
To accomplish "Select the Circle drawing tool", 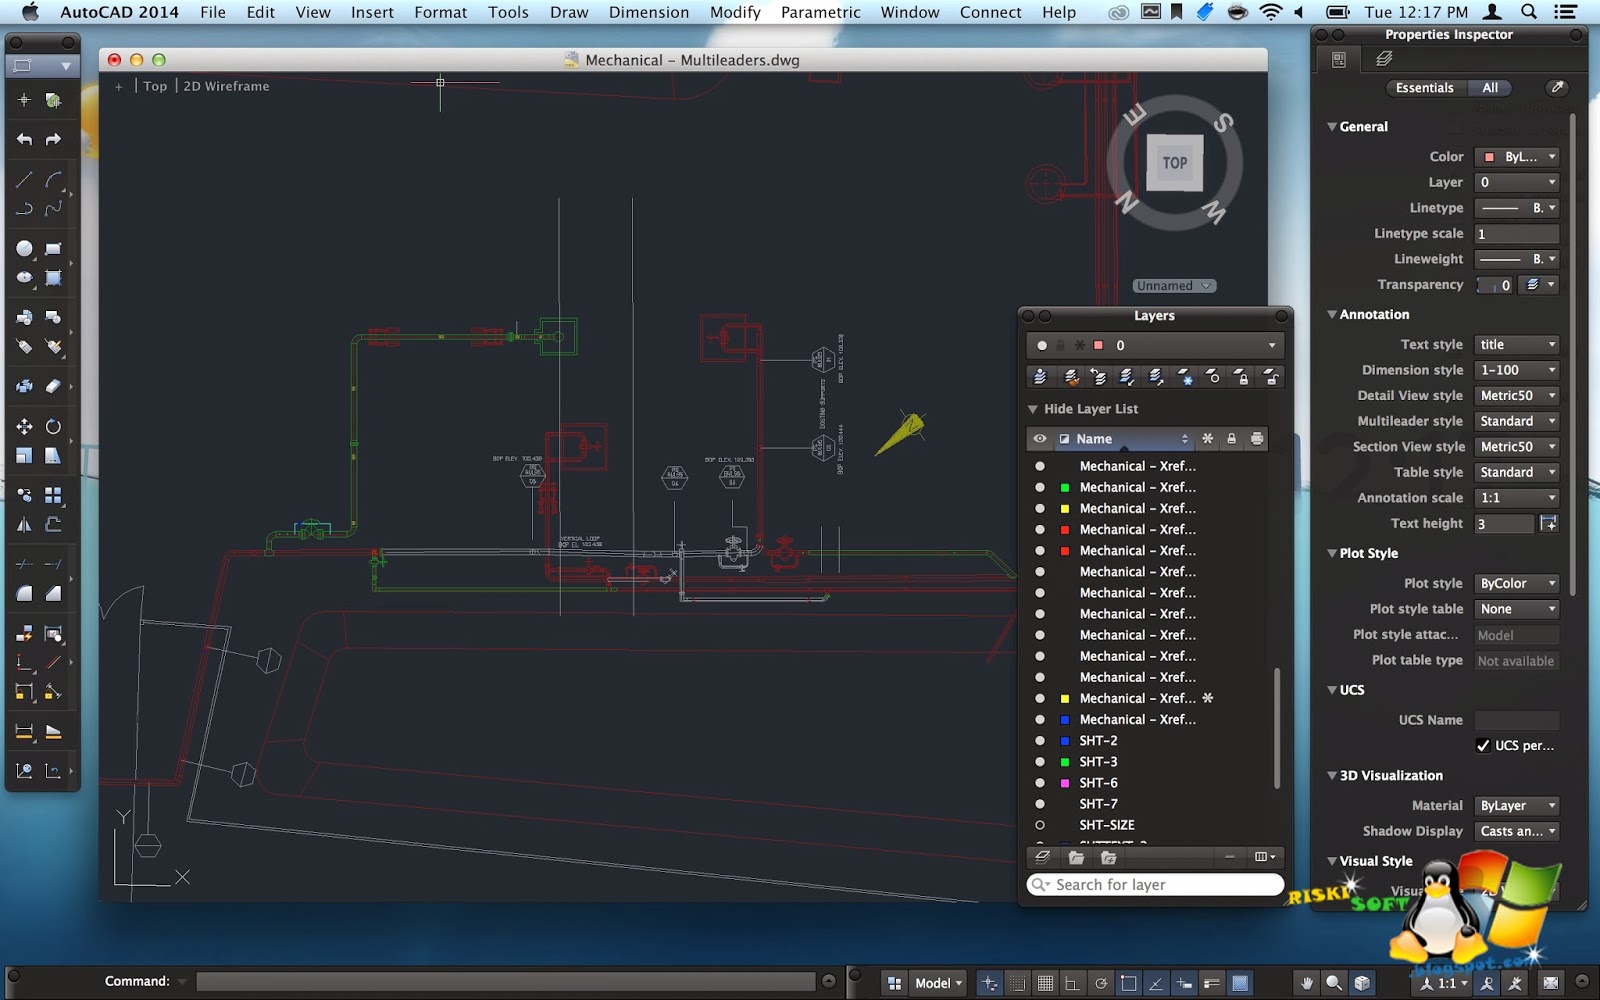I will pos(24,248).
